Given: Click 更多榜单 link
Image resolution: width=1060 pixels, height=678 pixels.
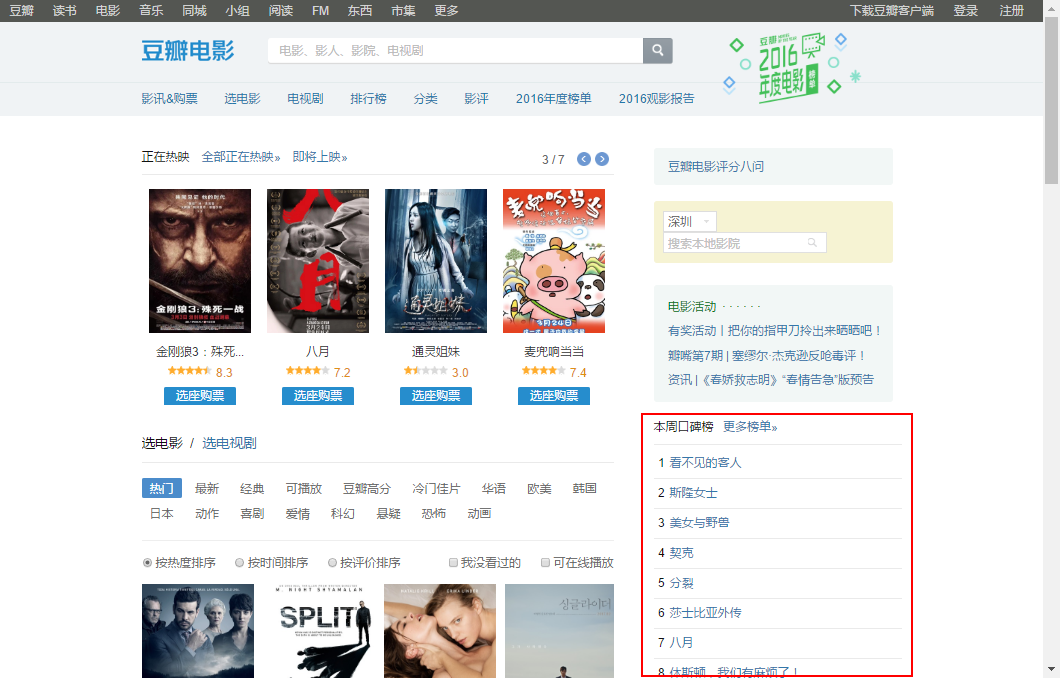Looking at the screenshot, I should tap(750, 427).
